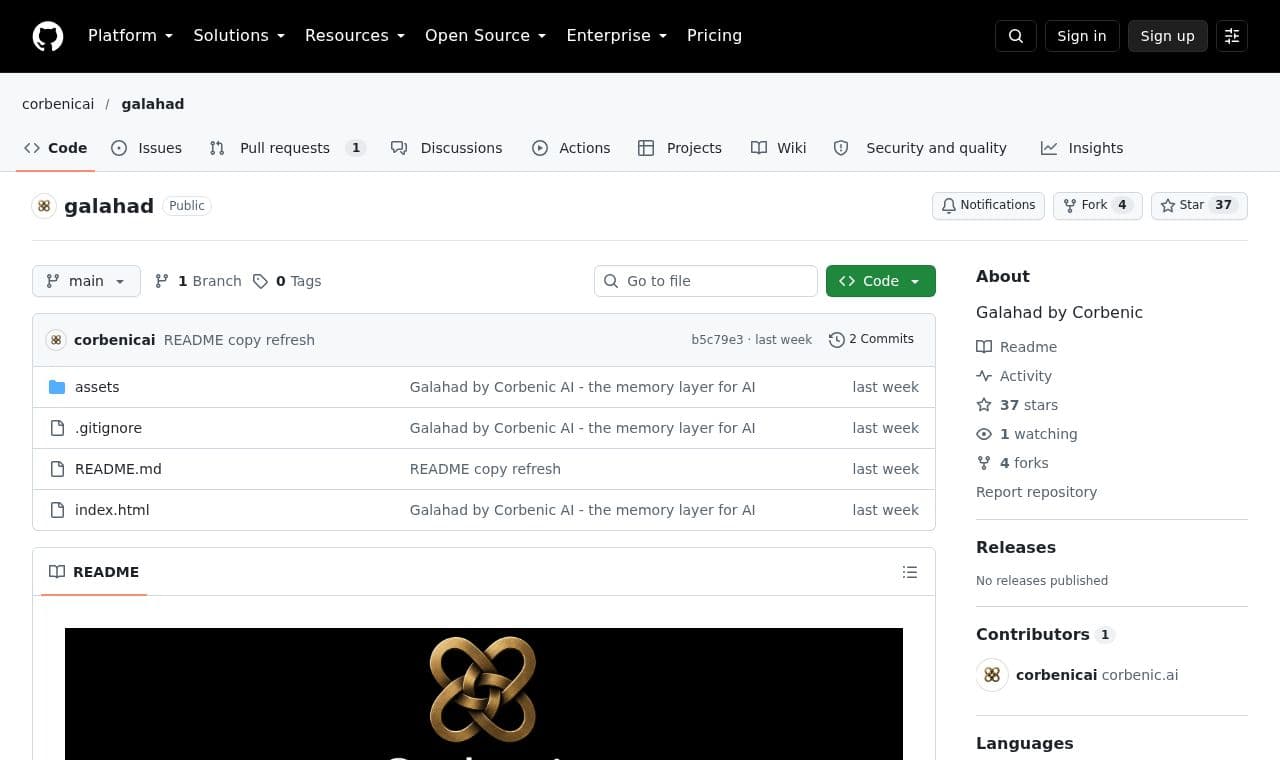Open the Pricing link
Viewport: 1280px width, 760px height.
pyautogui.click(x=714, y=36)
